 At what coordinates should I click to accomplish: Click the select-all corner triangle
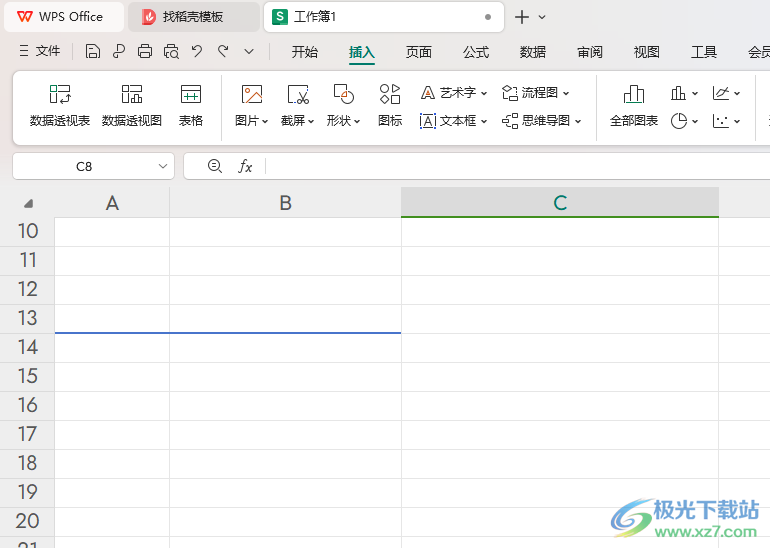point(28,203)
